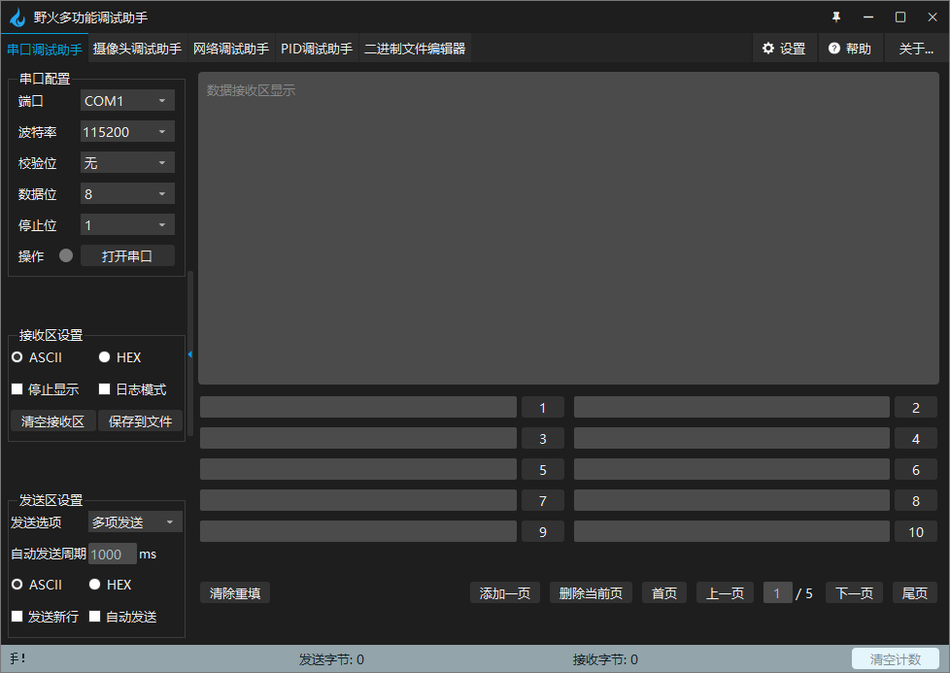Click the 自动发送周期 input field

tap(113, 554)
